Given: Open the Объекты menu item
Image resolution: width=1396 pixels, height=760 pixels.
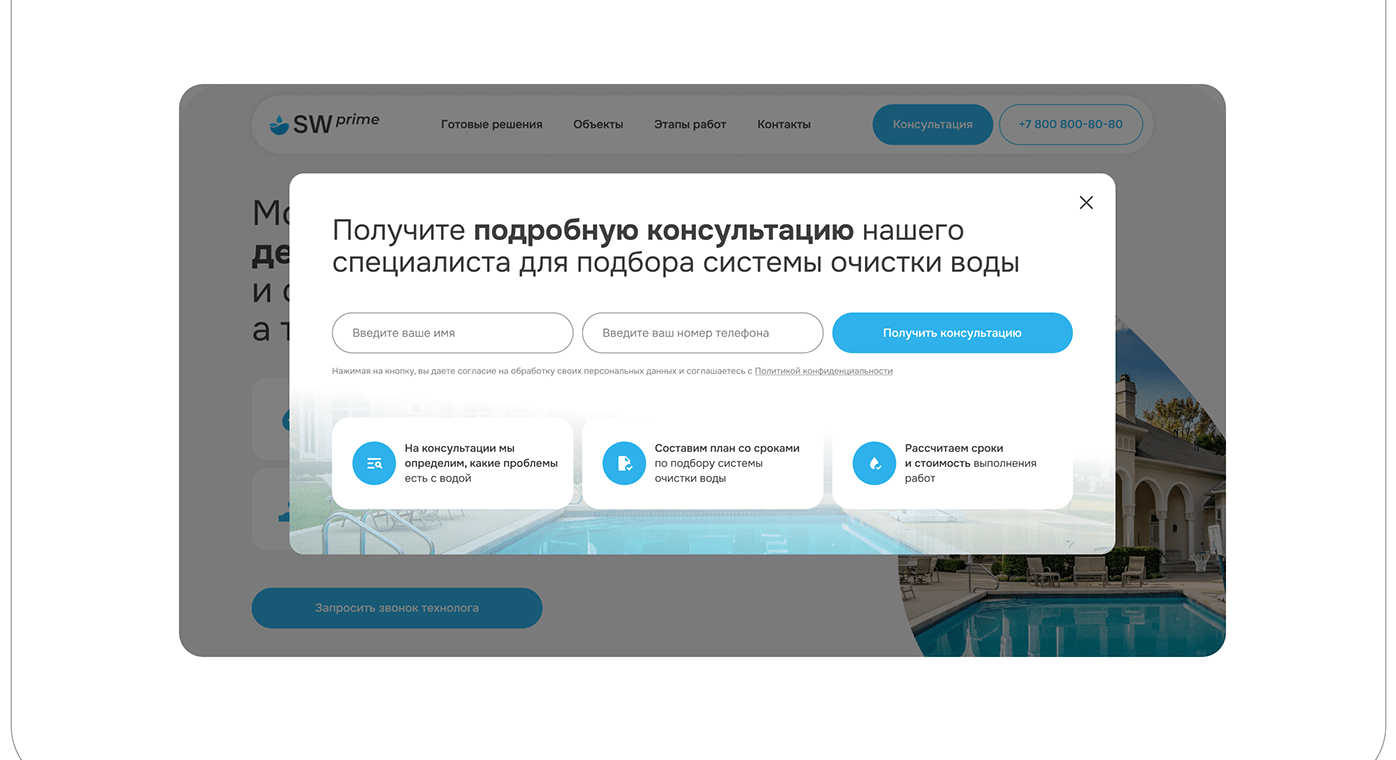Looking at the screenshot, I should (x=598, y=124).
